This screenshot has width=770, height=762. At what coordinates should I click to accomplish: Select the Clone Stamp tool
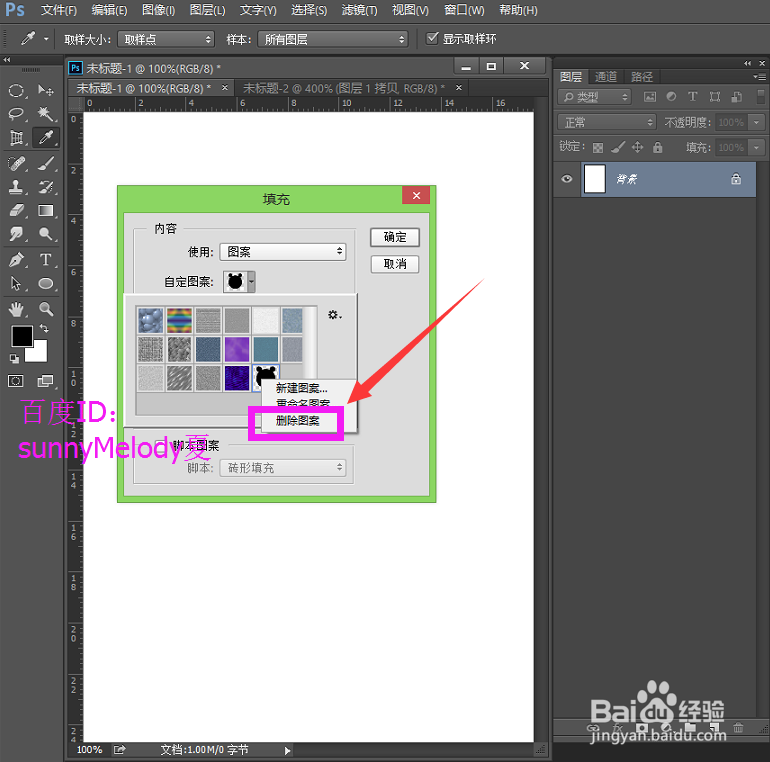pyautogui.click(x=16, y=187)
